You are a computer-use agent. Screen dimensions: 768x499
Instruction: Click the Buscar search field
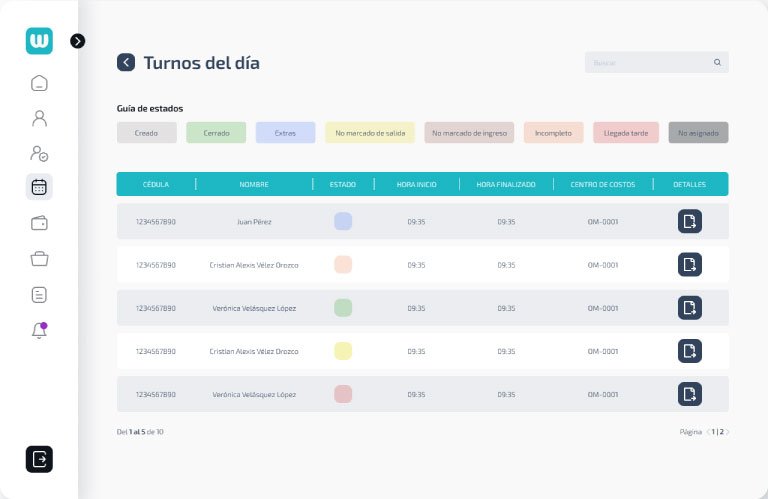tap(650, 62)
